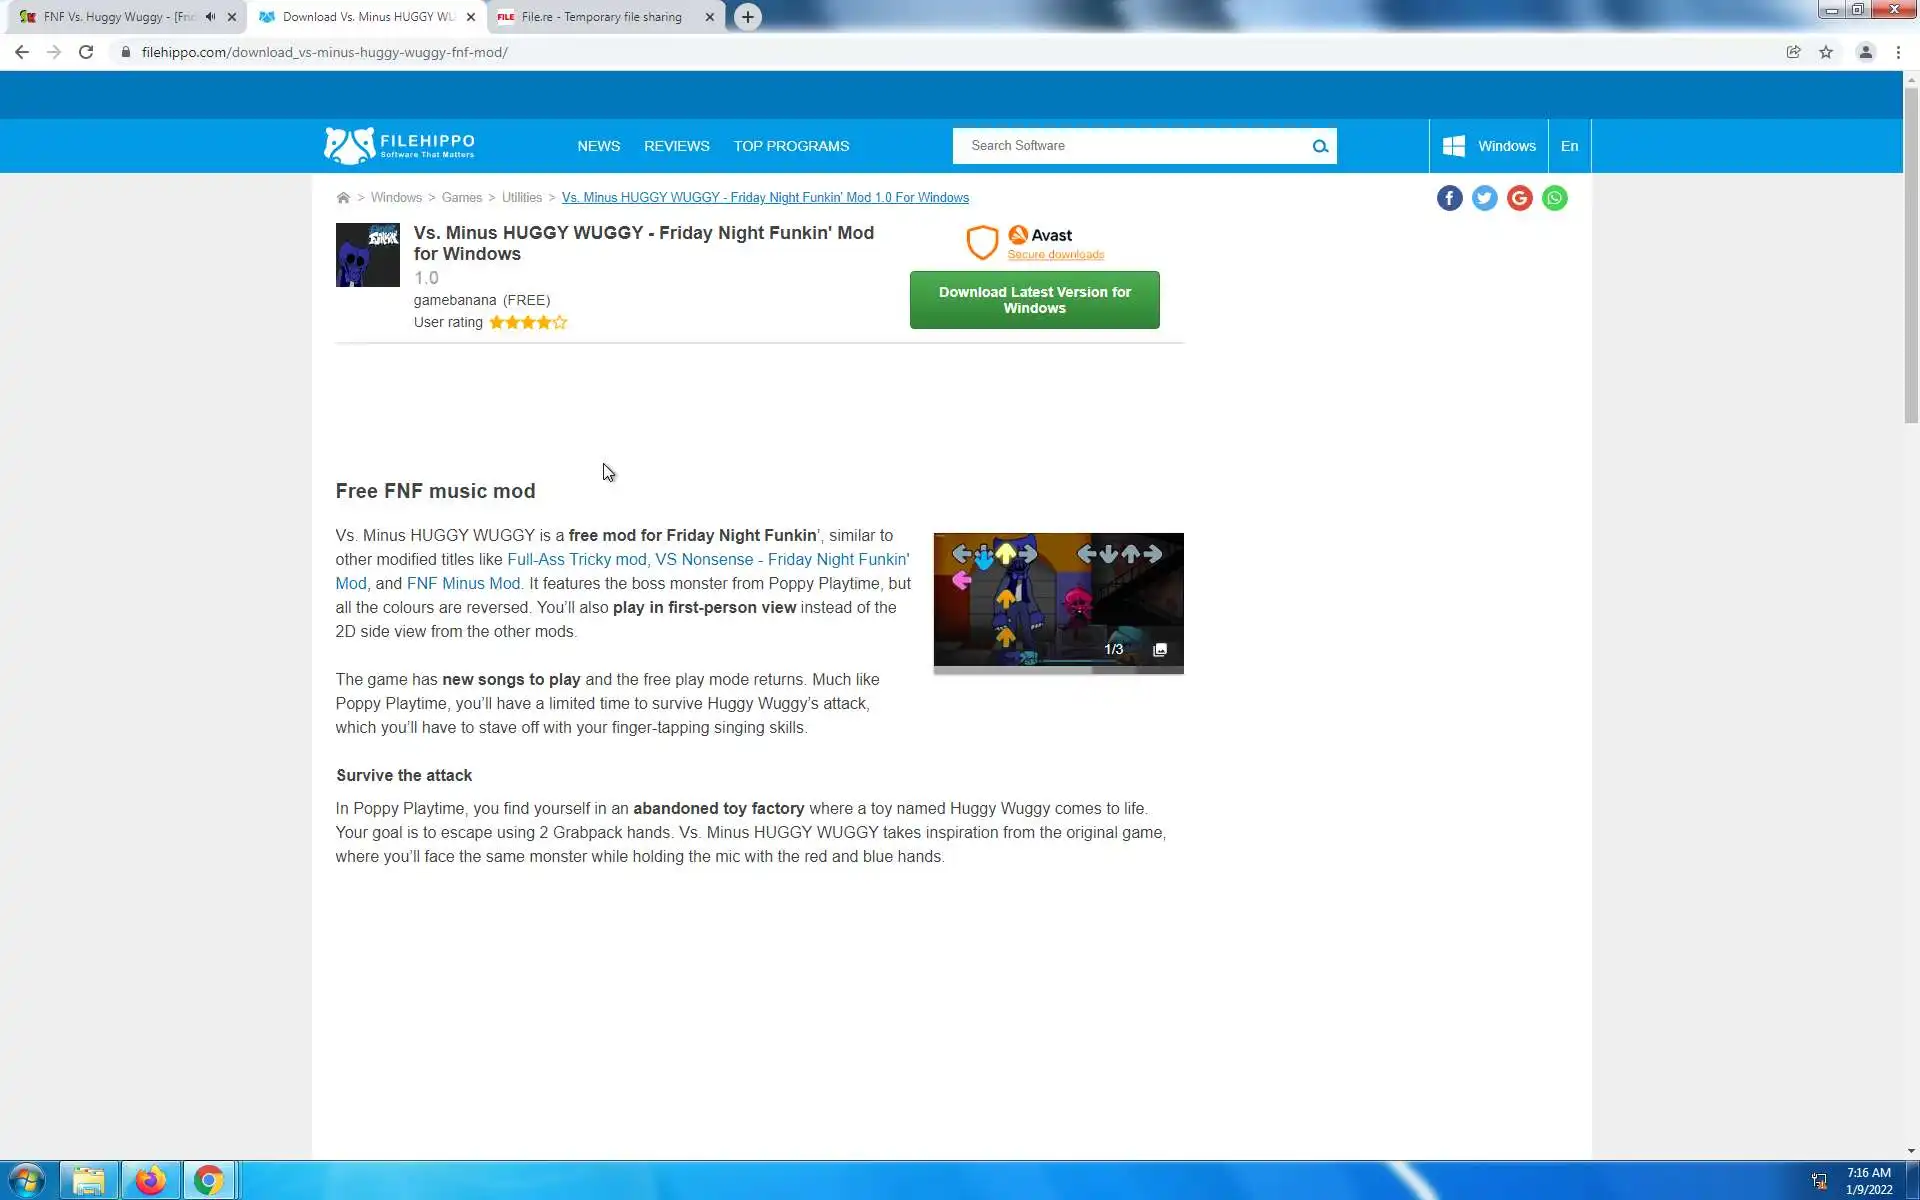The height and width of the screenshot is (1200, 1920).
Task: Click the home breadcrumb icon
Action: pyautogui.click(x=343, y=198)
